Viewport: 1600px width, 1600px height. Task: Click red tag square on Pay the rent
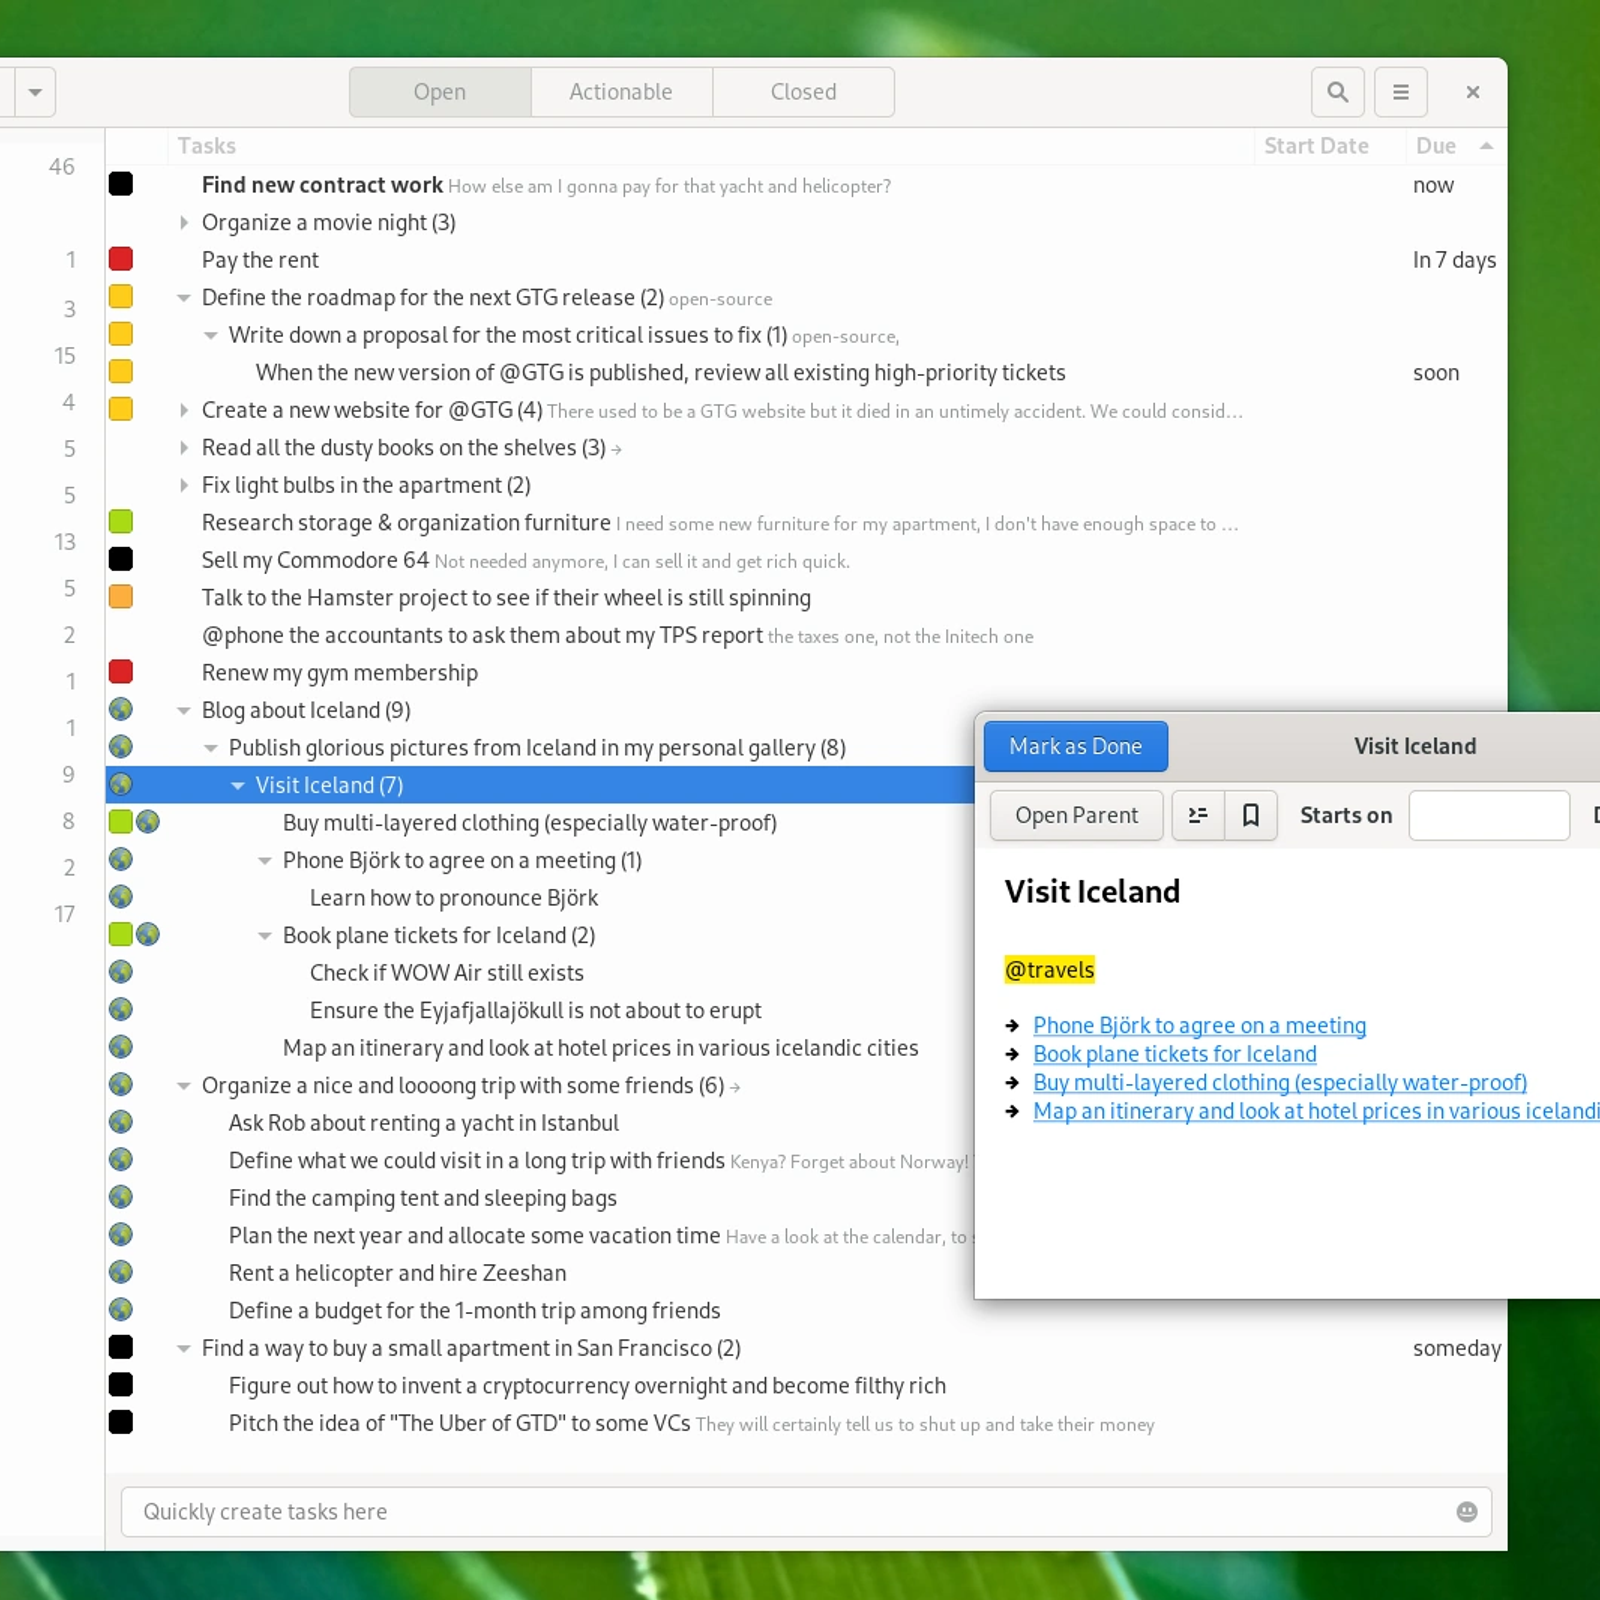121,259
